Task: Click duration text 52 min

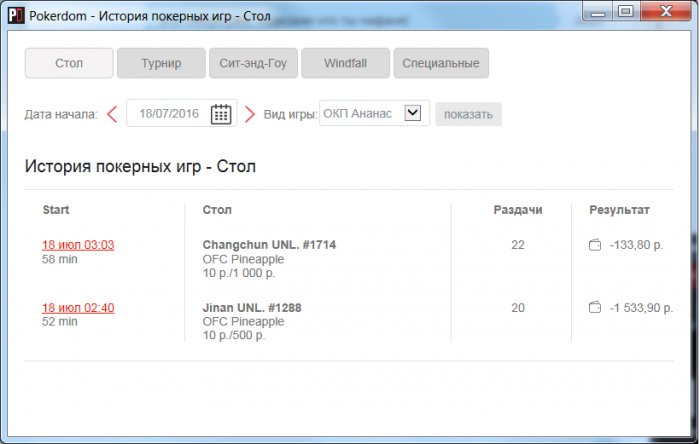Action: 60,321
